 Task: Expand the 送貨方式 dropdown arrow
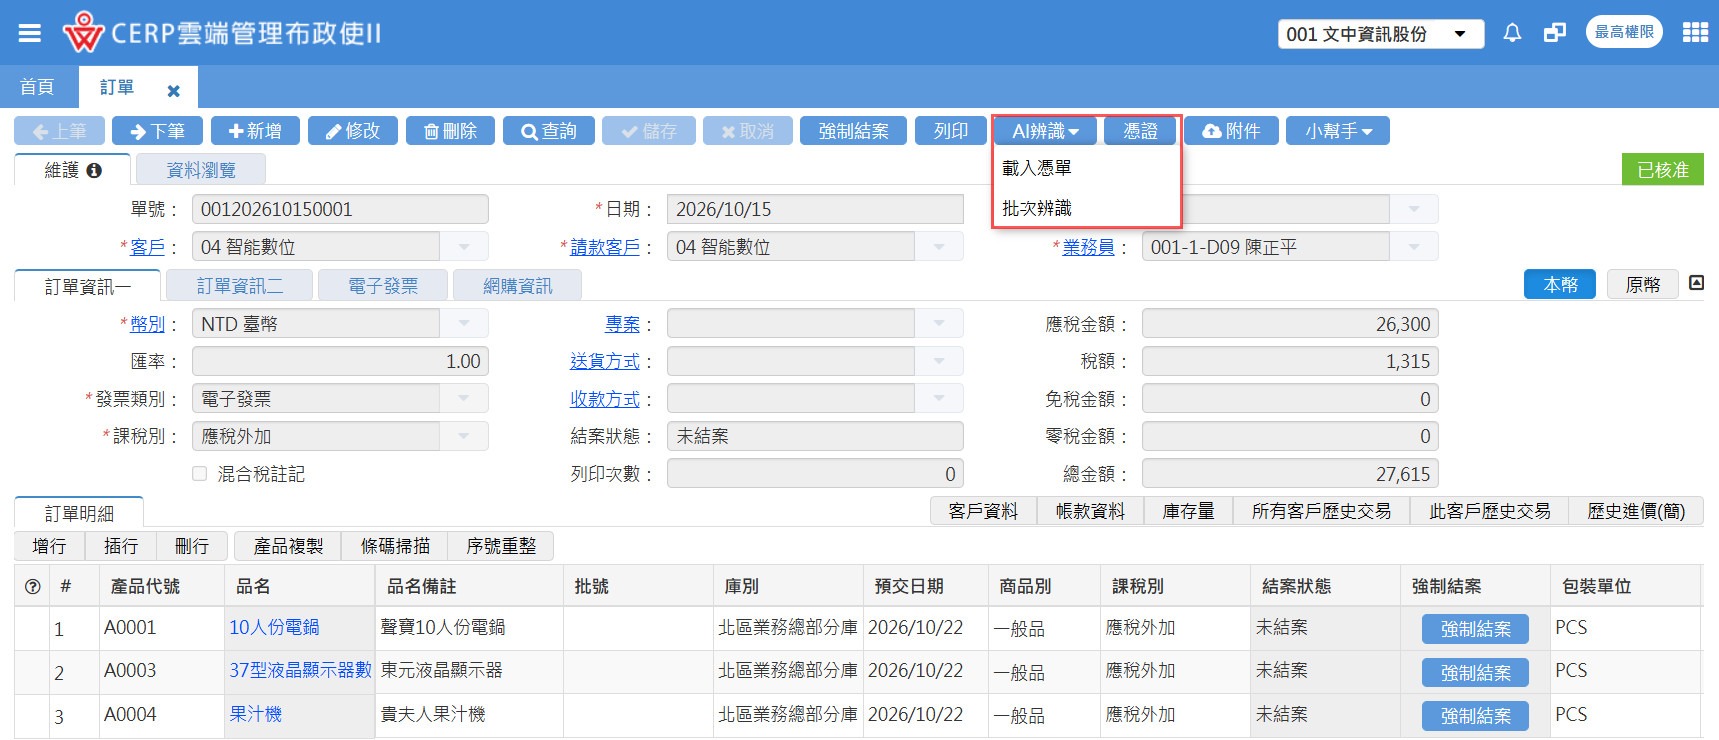click(x=939, y=361)
